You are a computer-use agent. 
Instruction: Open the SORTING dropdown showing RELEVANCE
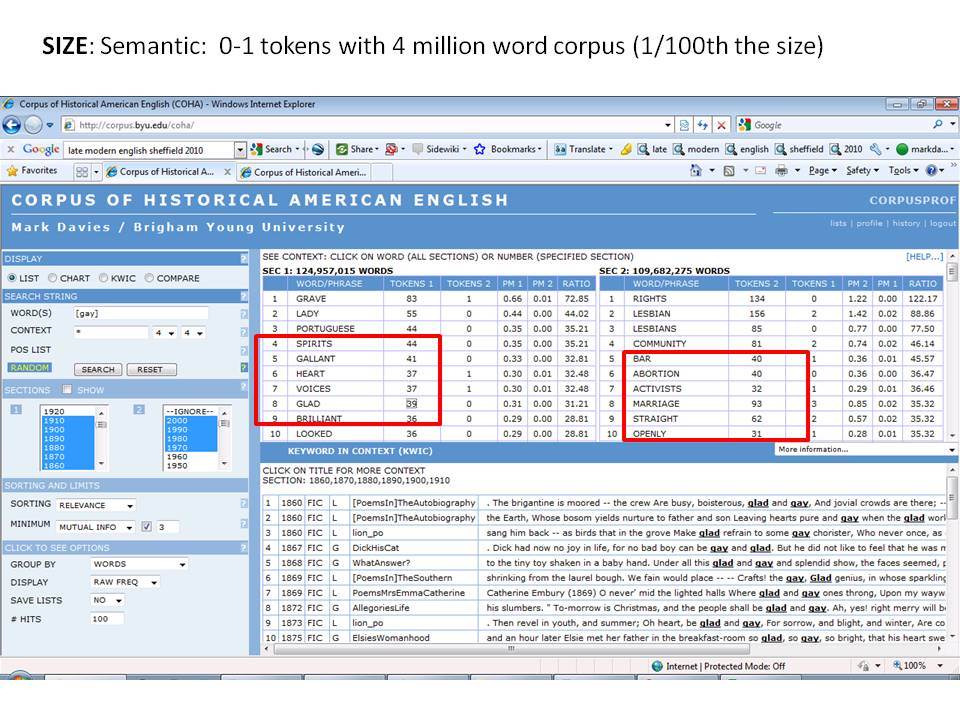(96, 505)
